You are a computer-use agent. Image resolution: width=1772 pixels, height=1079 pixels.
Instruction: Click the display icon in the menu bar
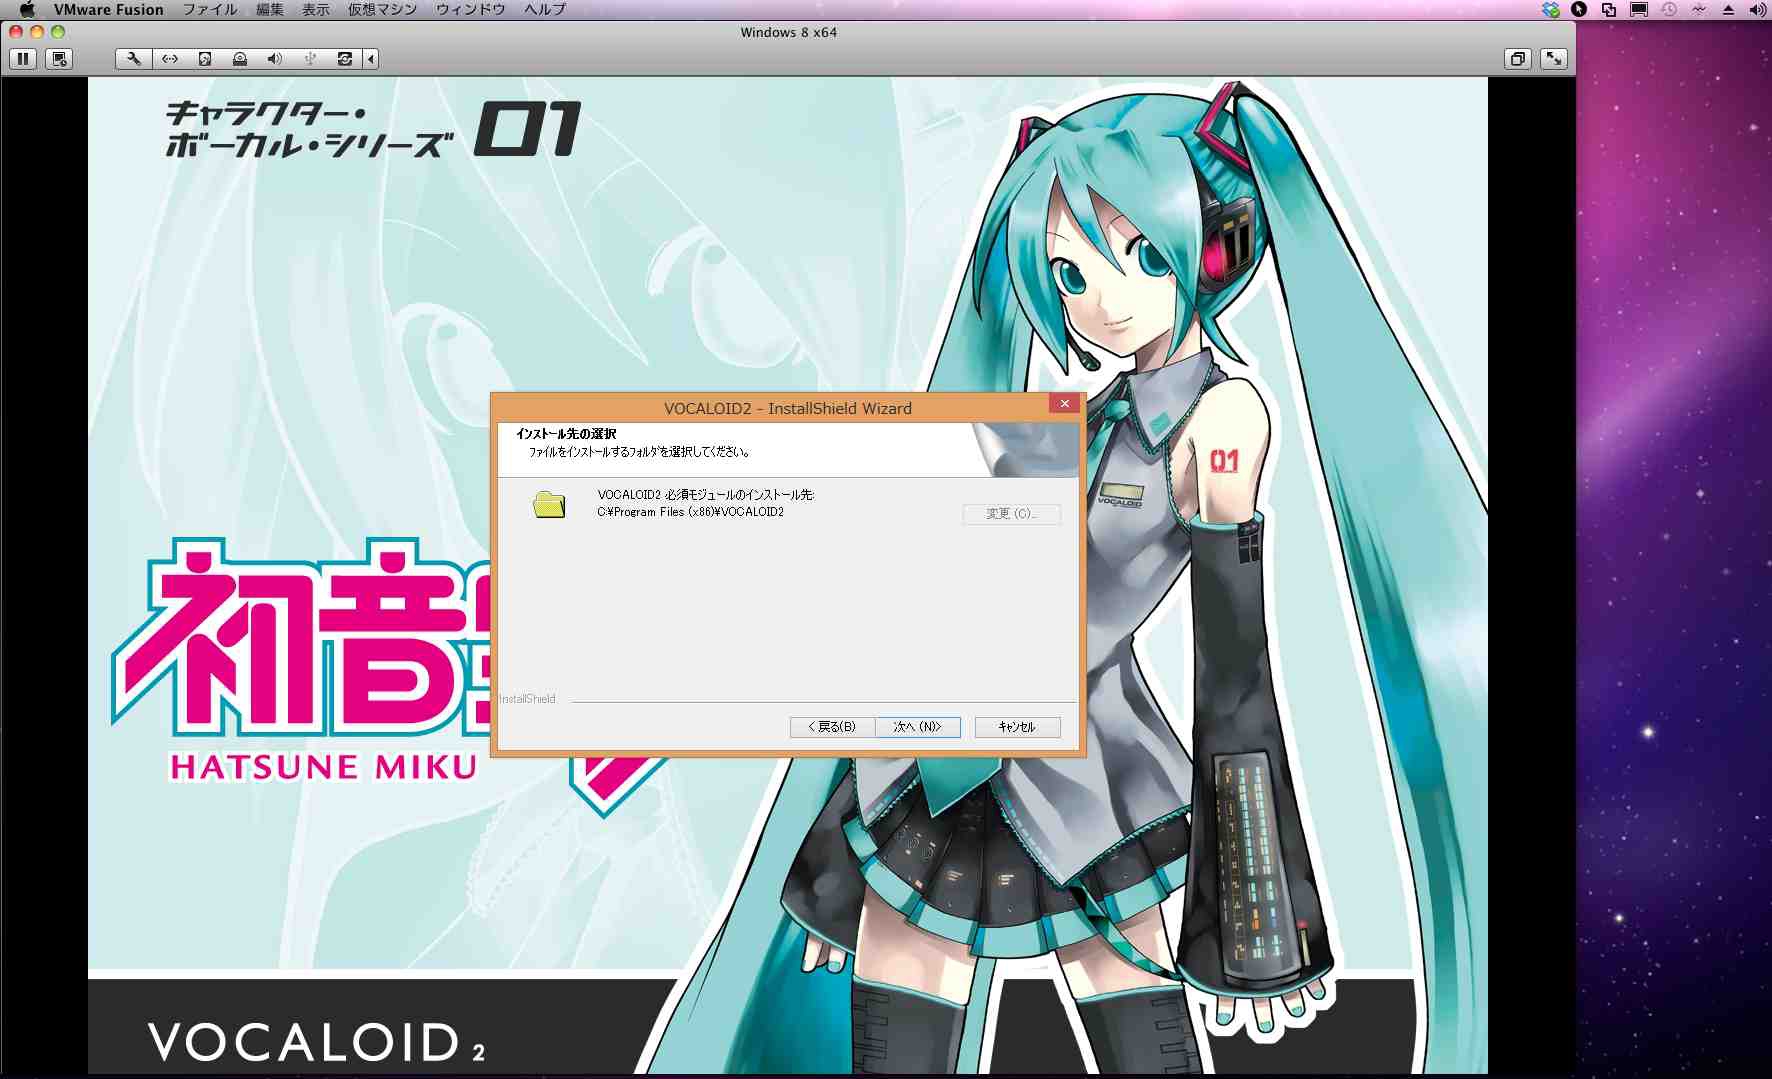click(1638, 9)
